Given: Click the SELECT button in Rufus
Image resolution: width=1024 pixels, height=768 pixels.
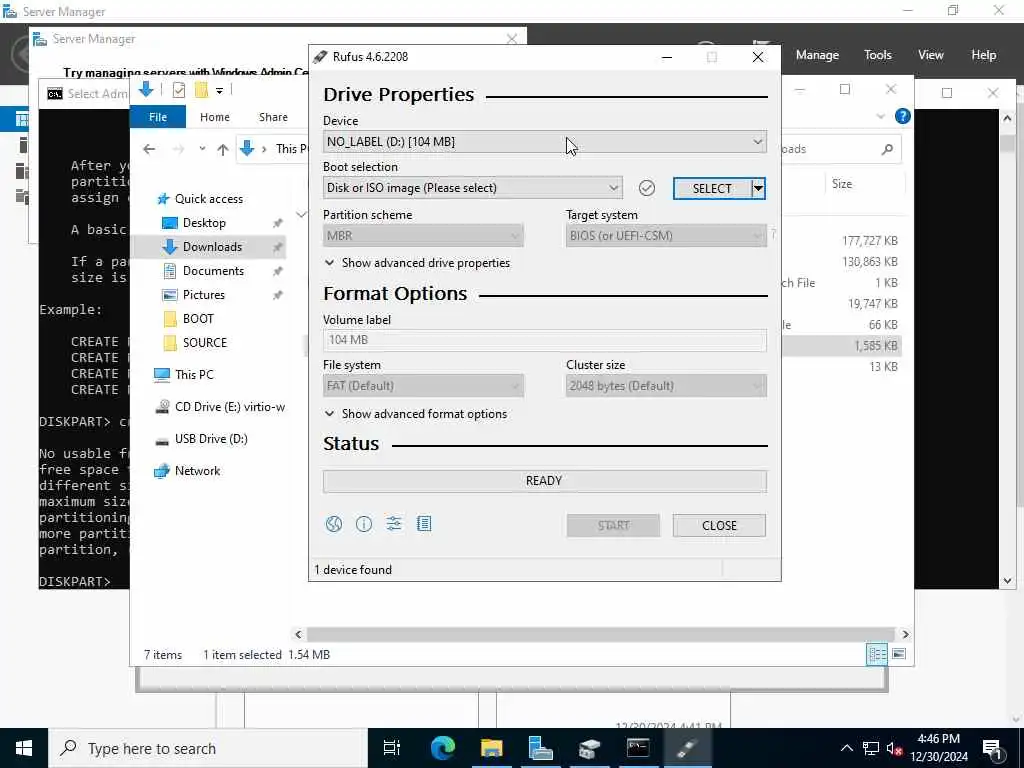Looking at the screenshot, I should (x=712, y=189).
